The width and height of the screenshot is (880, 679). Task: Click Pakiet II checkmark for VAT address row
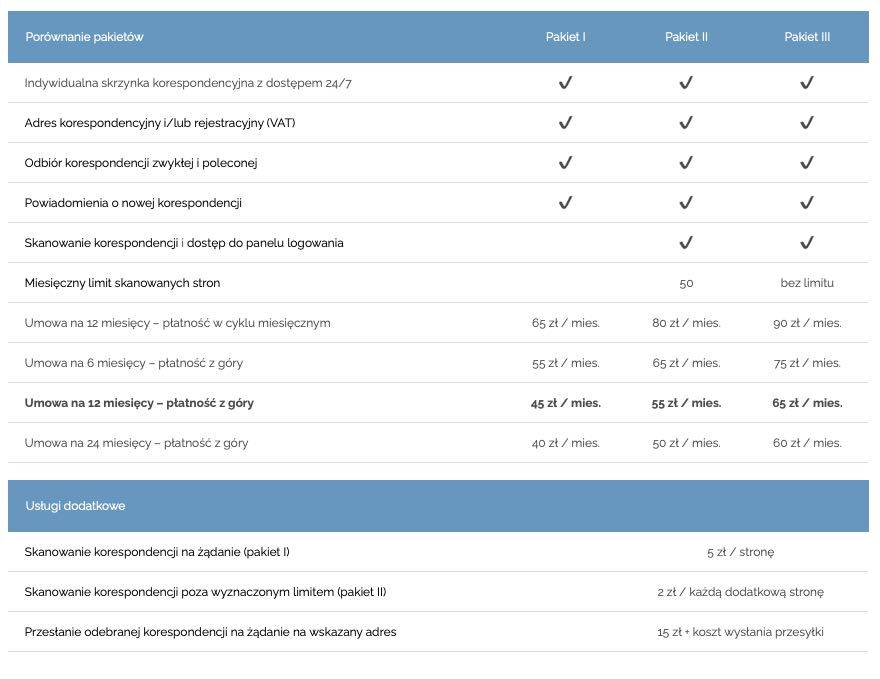(686, 123)
